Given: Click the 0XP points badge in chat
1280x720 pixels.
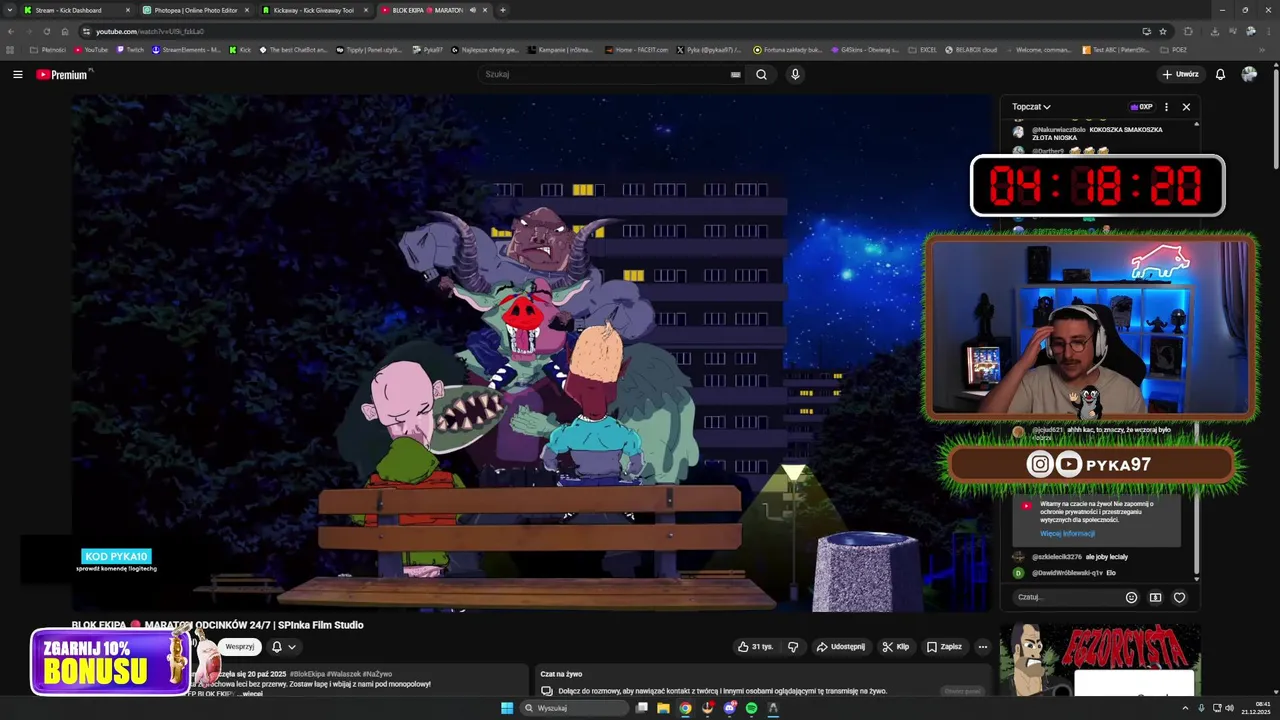Looking at the screenshot, I should pos(1141,106).
